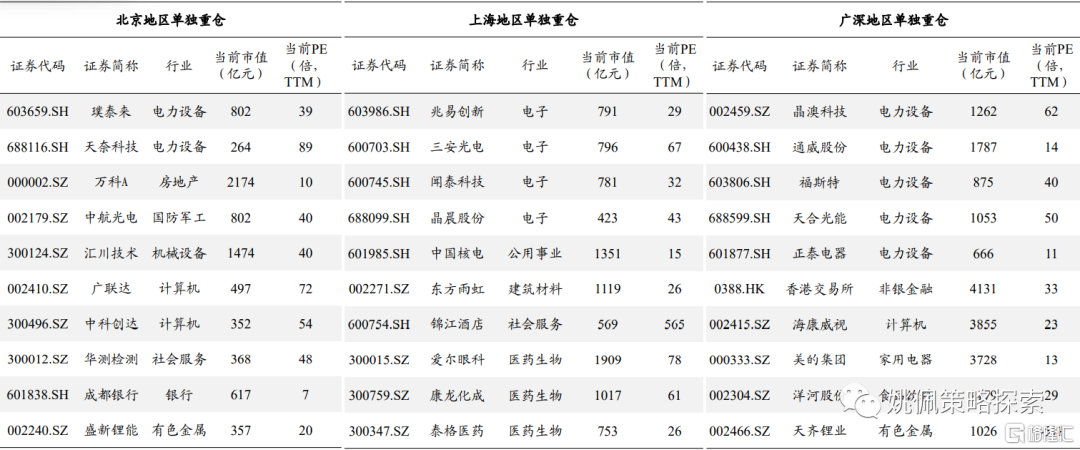
Task: Click the 广深地区单独重仓 section heading
Action: click(x=893, y=21)
